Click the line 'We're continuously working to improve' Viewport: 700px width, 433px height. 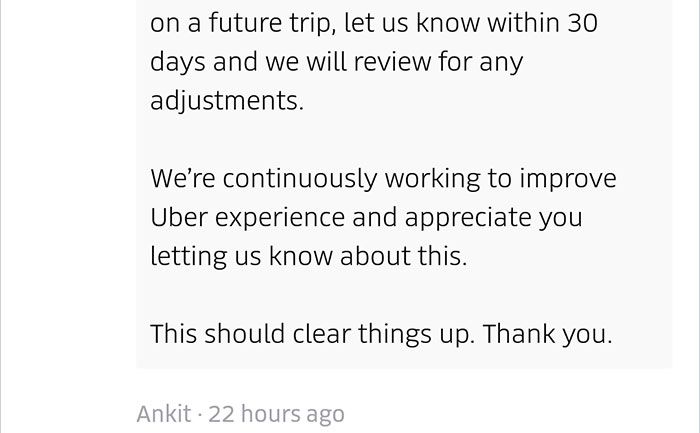click(x=383, y=179)
